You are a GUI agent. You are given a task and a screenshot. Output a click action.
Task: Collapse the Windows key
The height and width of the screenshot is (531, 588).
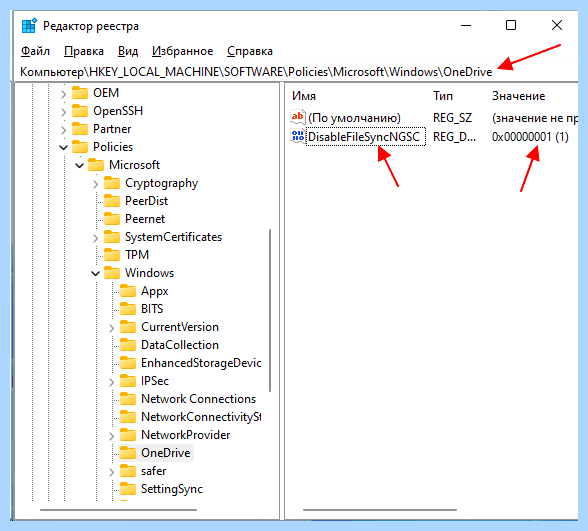coord(96,273)
